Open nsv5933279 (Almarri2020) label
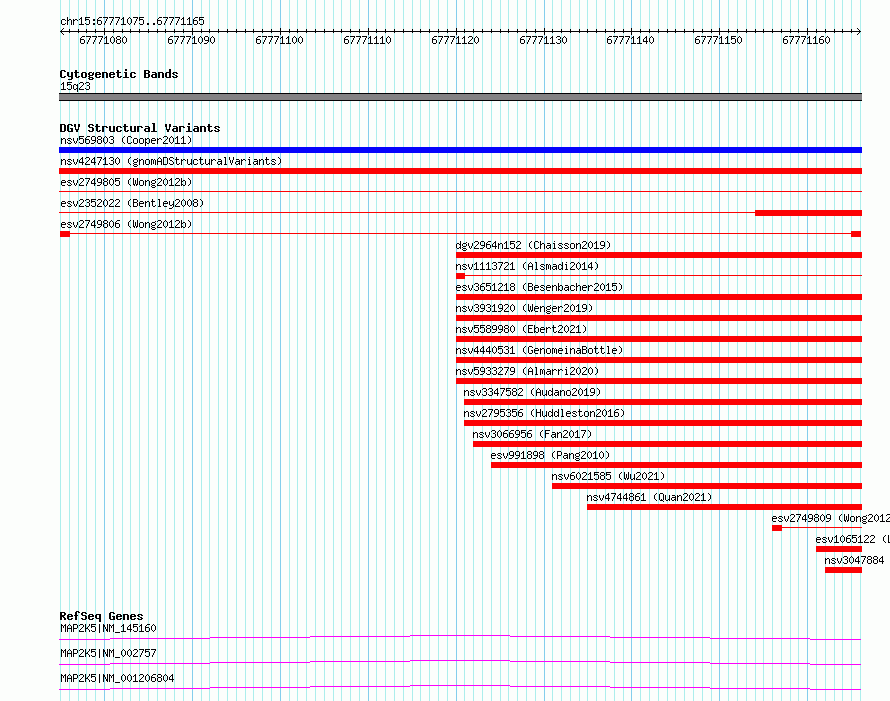 (527, 371)
